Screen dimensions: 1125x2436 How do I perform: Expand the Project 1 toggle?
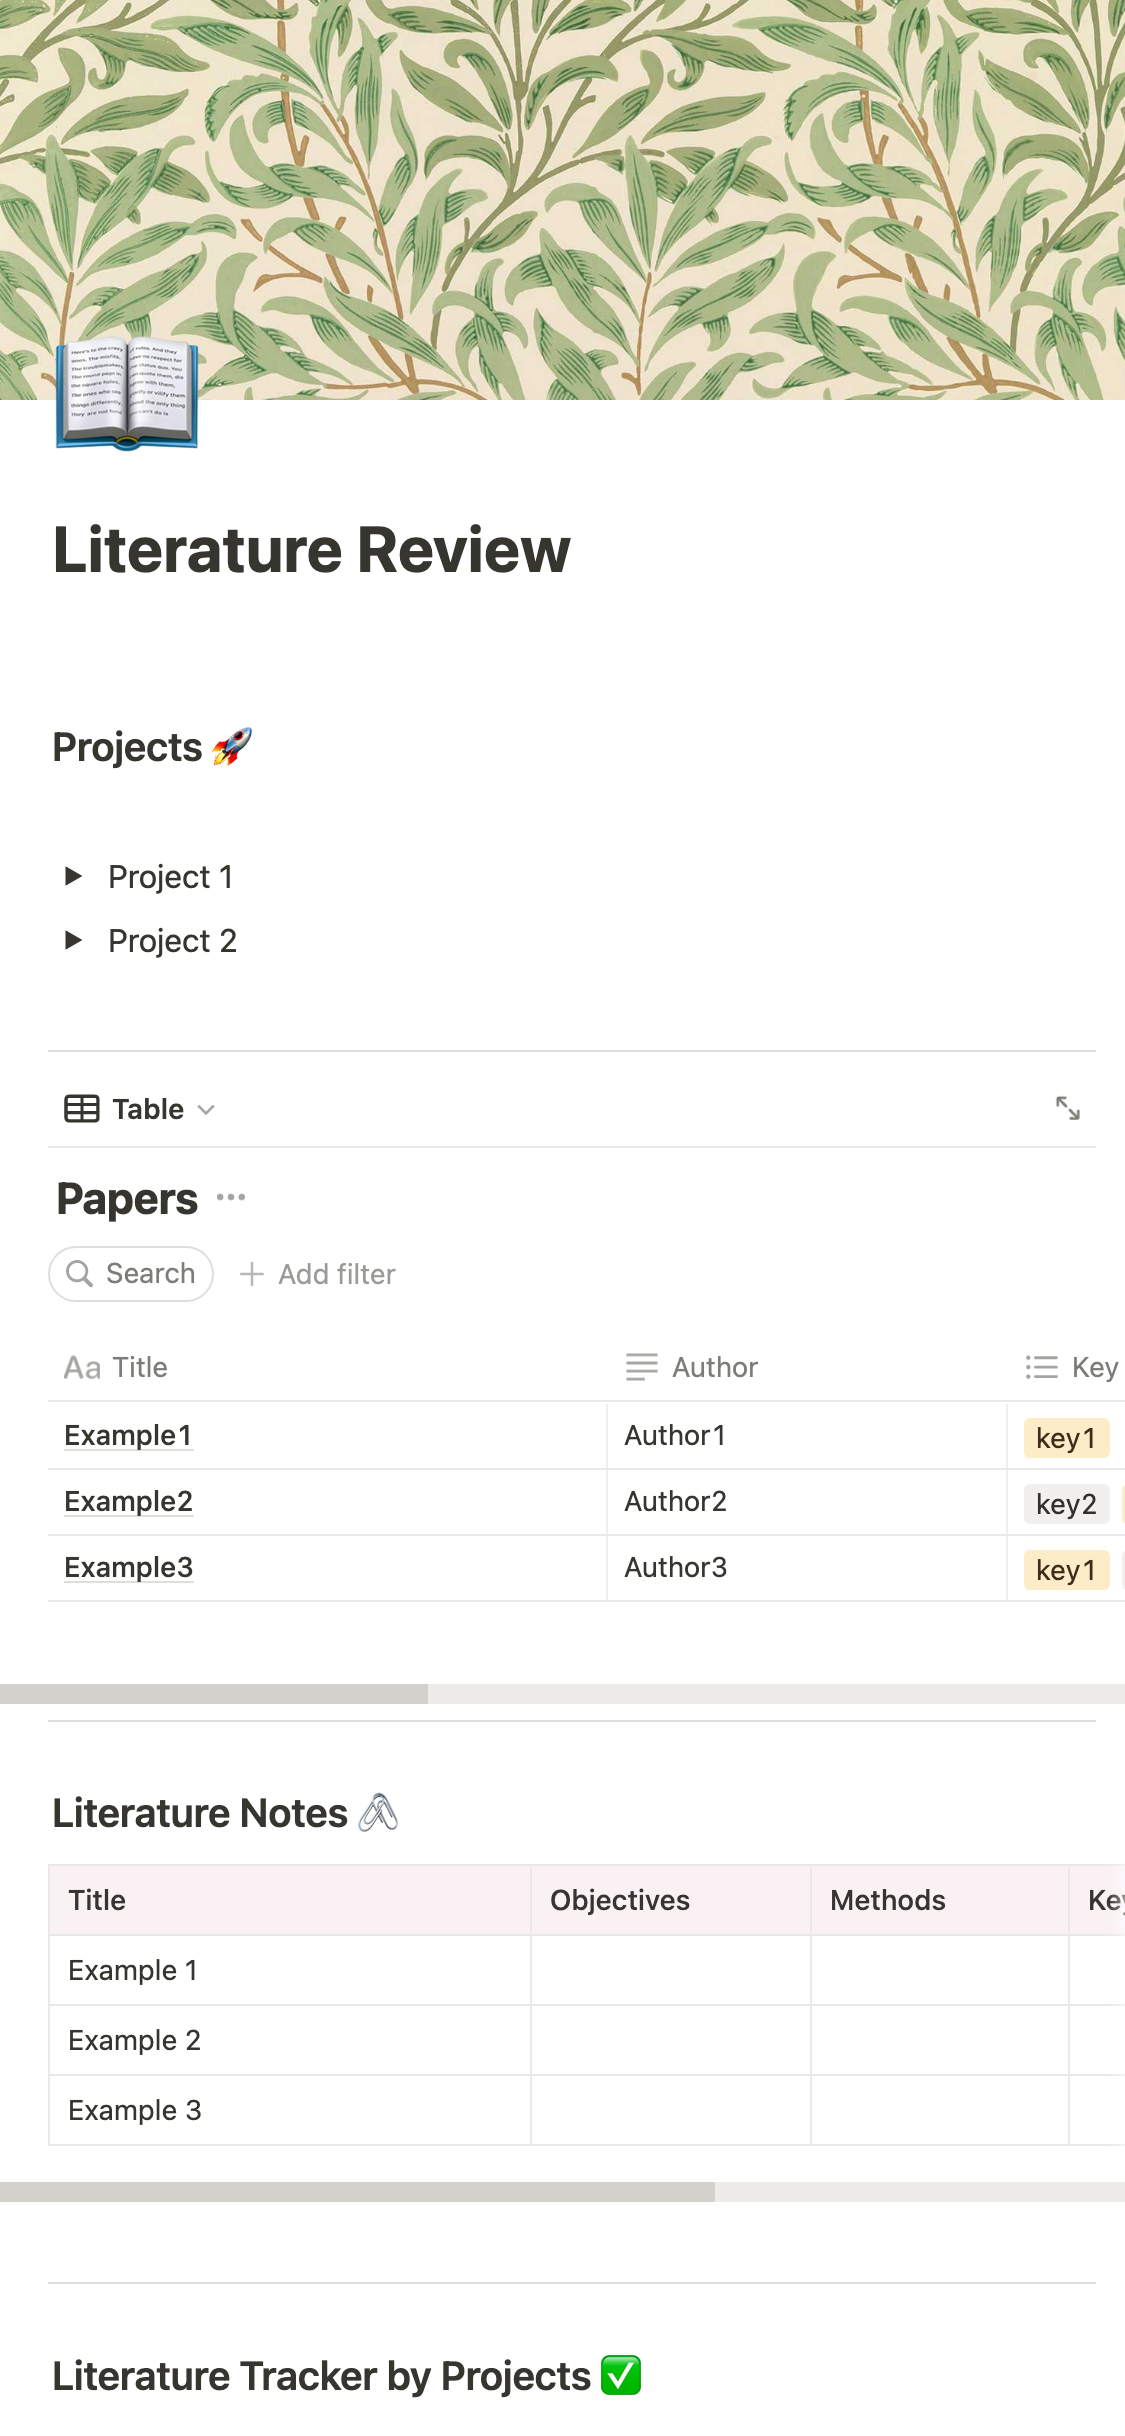[75, 877]
